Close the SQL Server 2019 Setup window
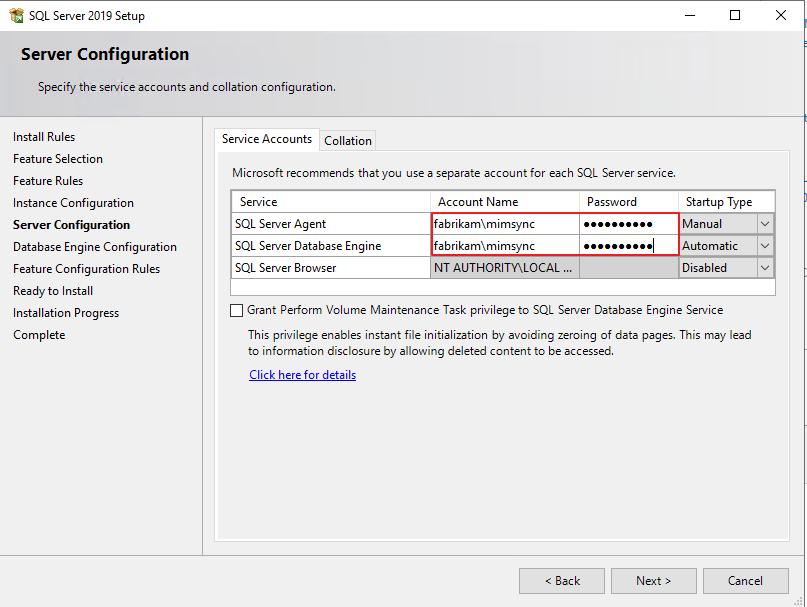The height and width of the screenshot is (607, 807). pos(781,15)
